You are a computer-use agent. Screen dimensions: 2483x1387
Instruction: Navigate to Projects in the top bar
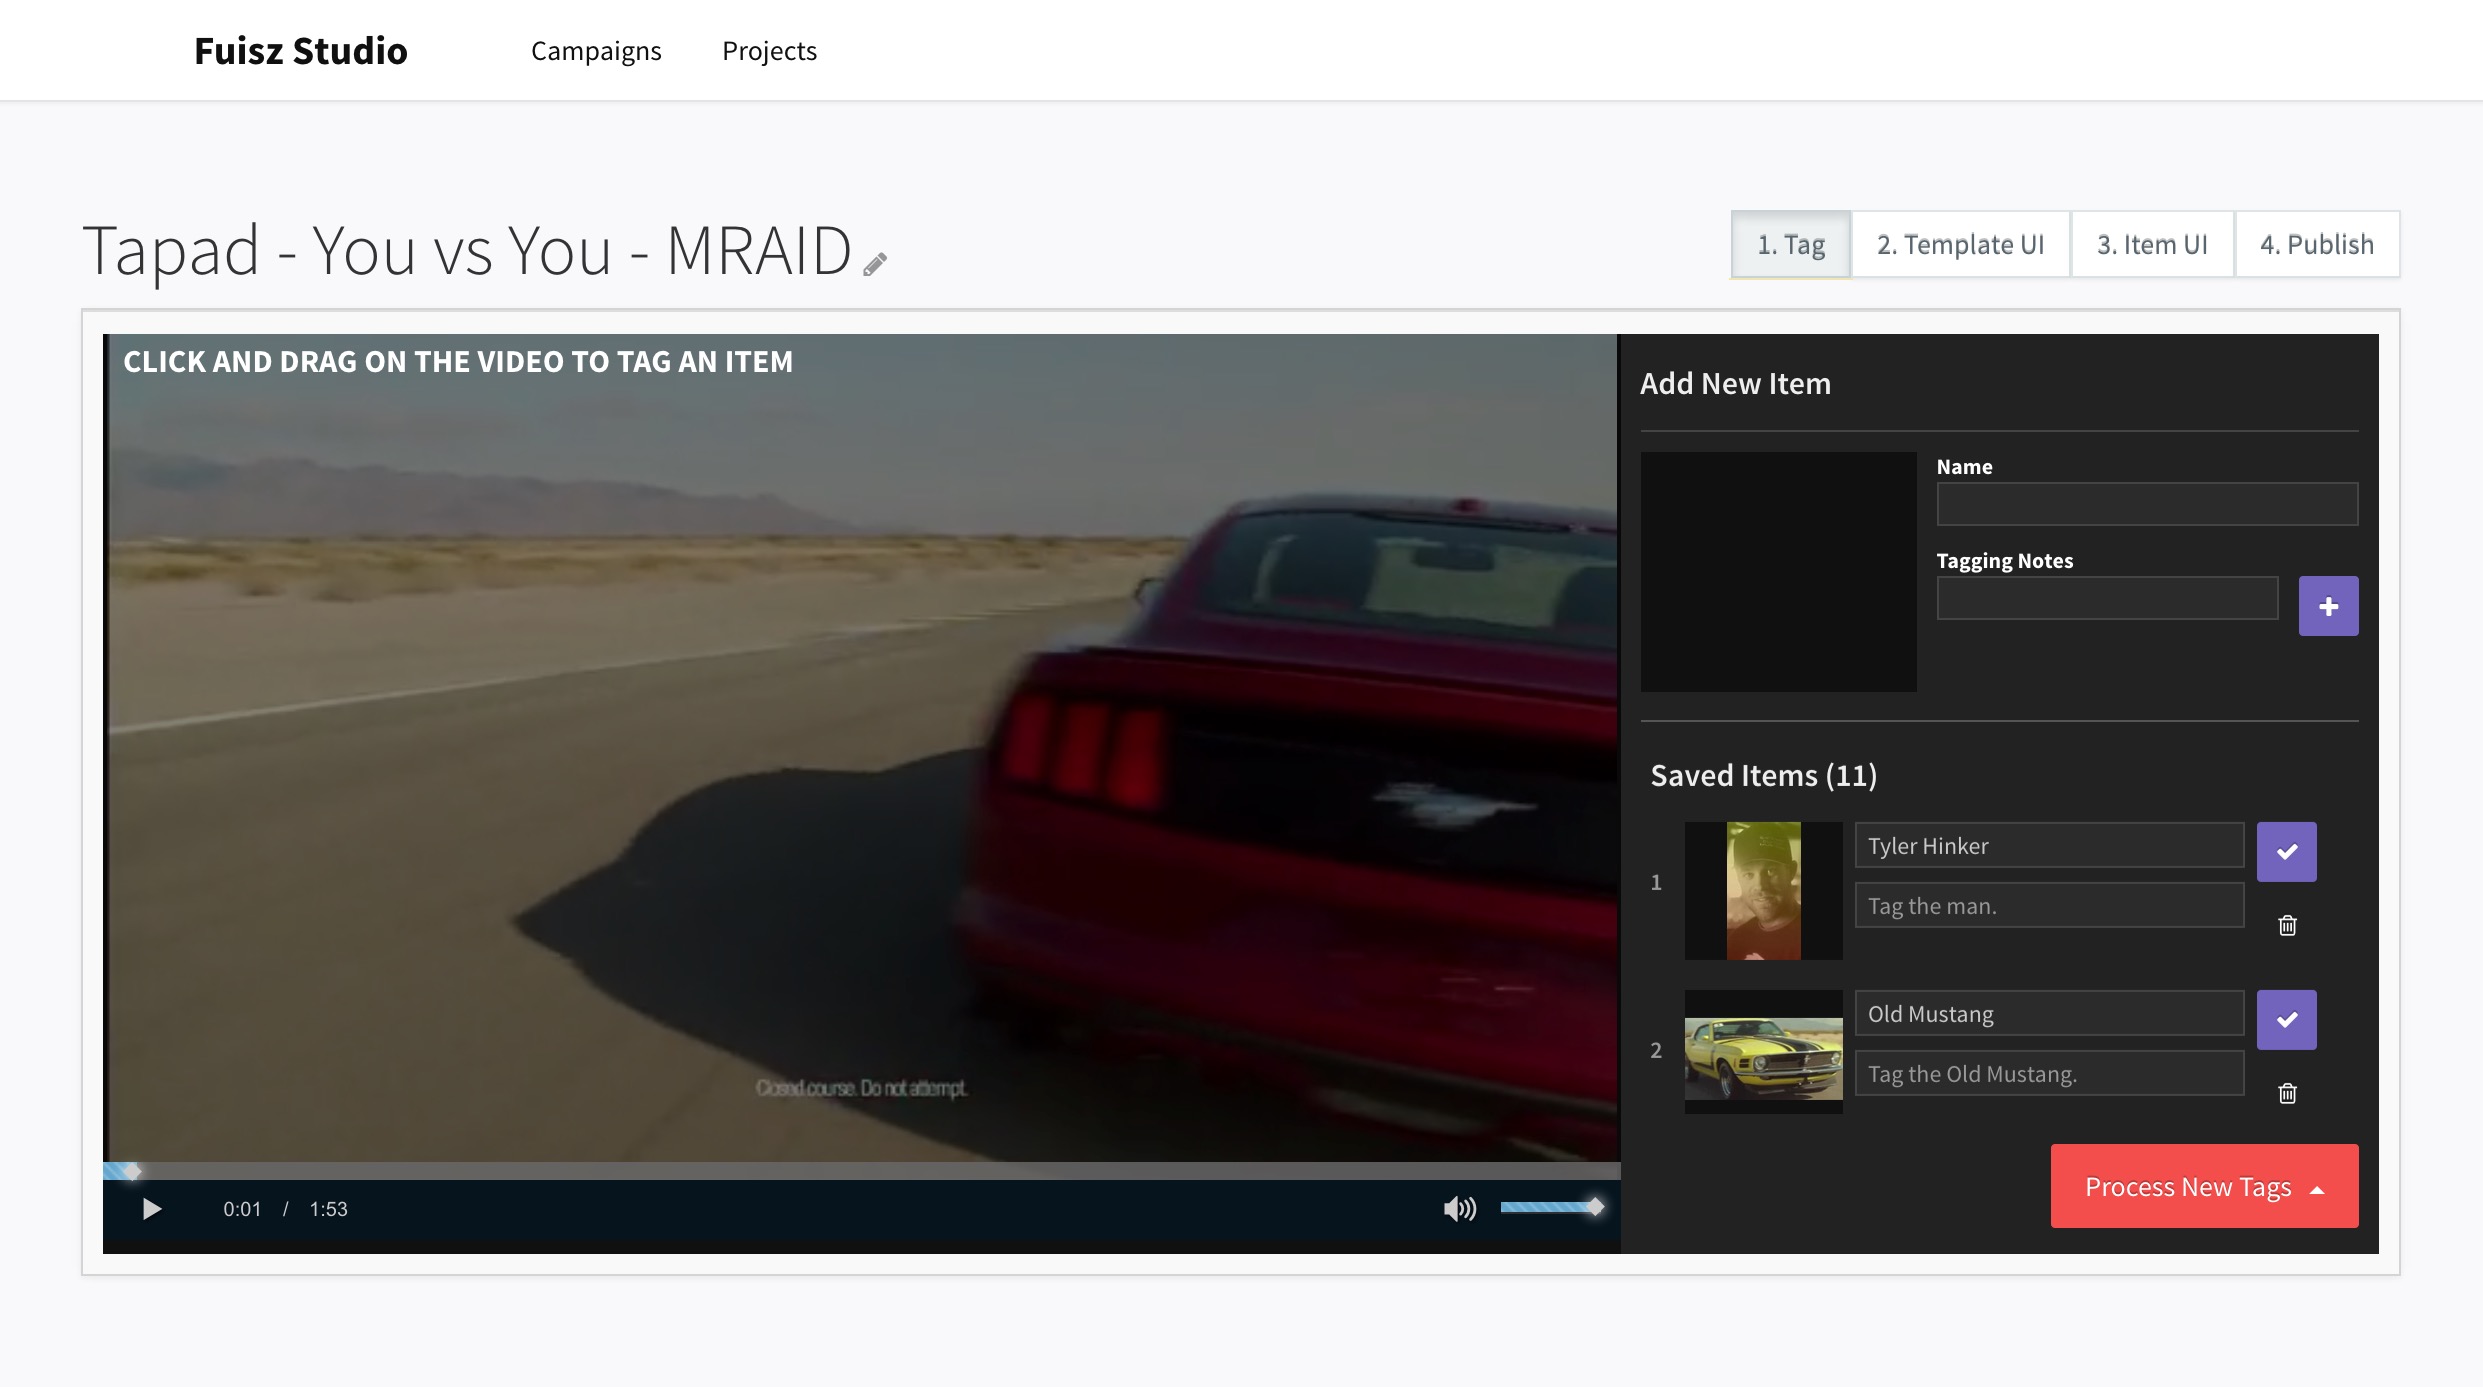coord(769,51)
